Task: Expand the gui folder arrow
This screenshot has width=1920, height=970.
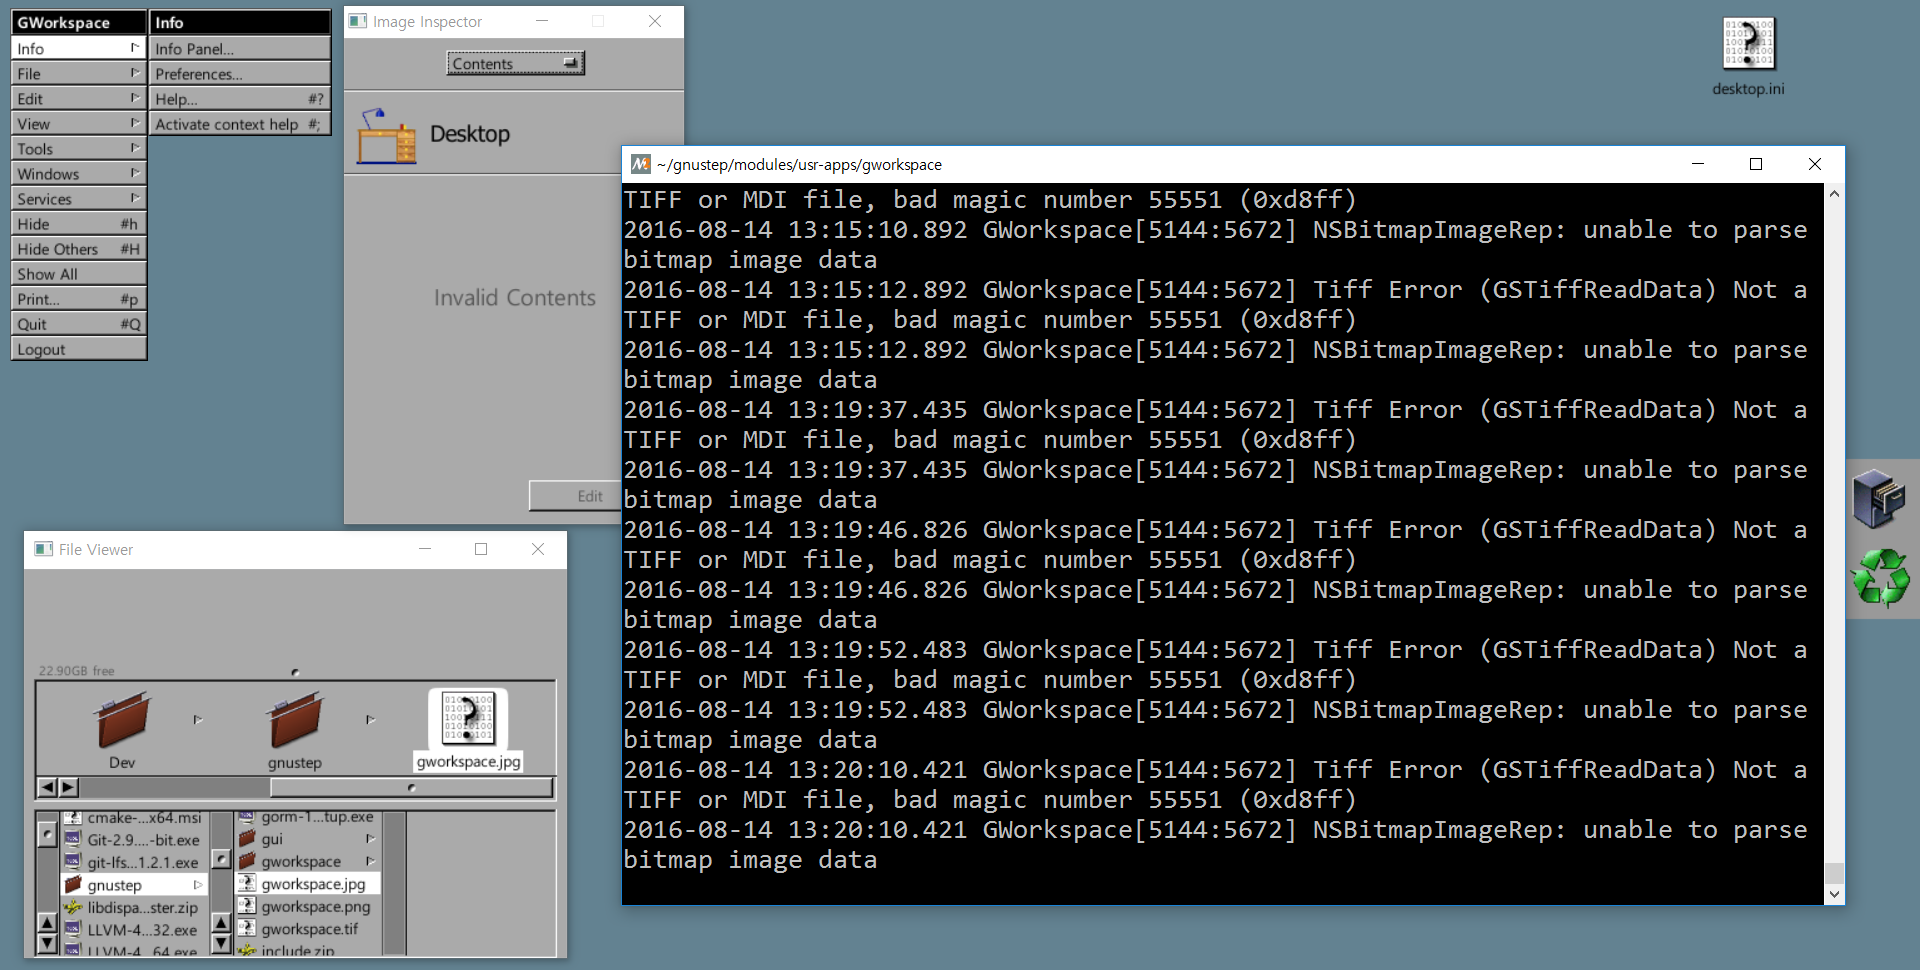Action: click(371, 838)
